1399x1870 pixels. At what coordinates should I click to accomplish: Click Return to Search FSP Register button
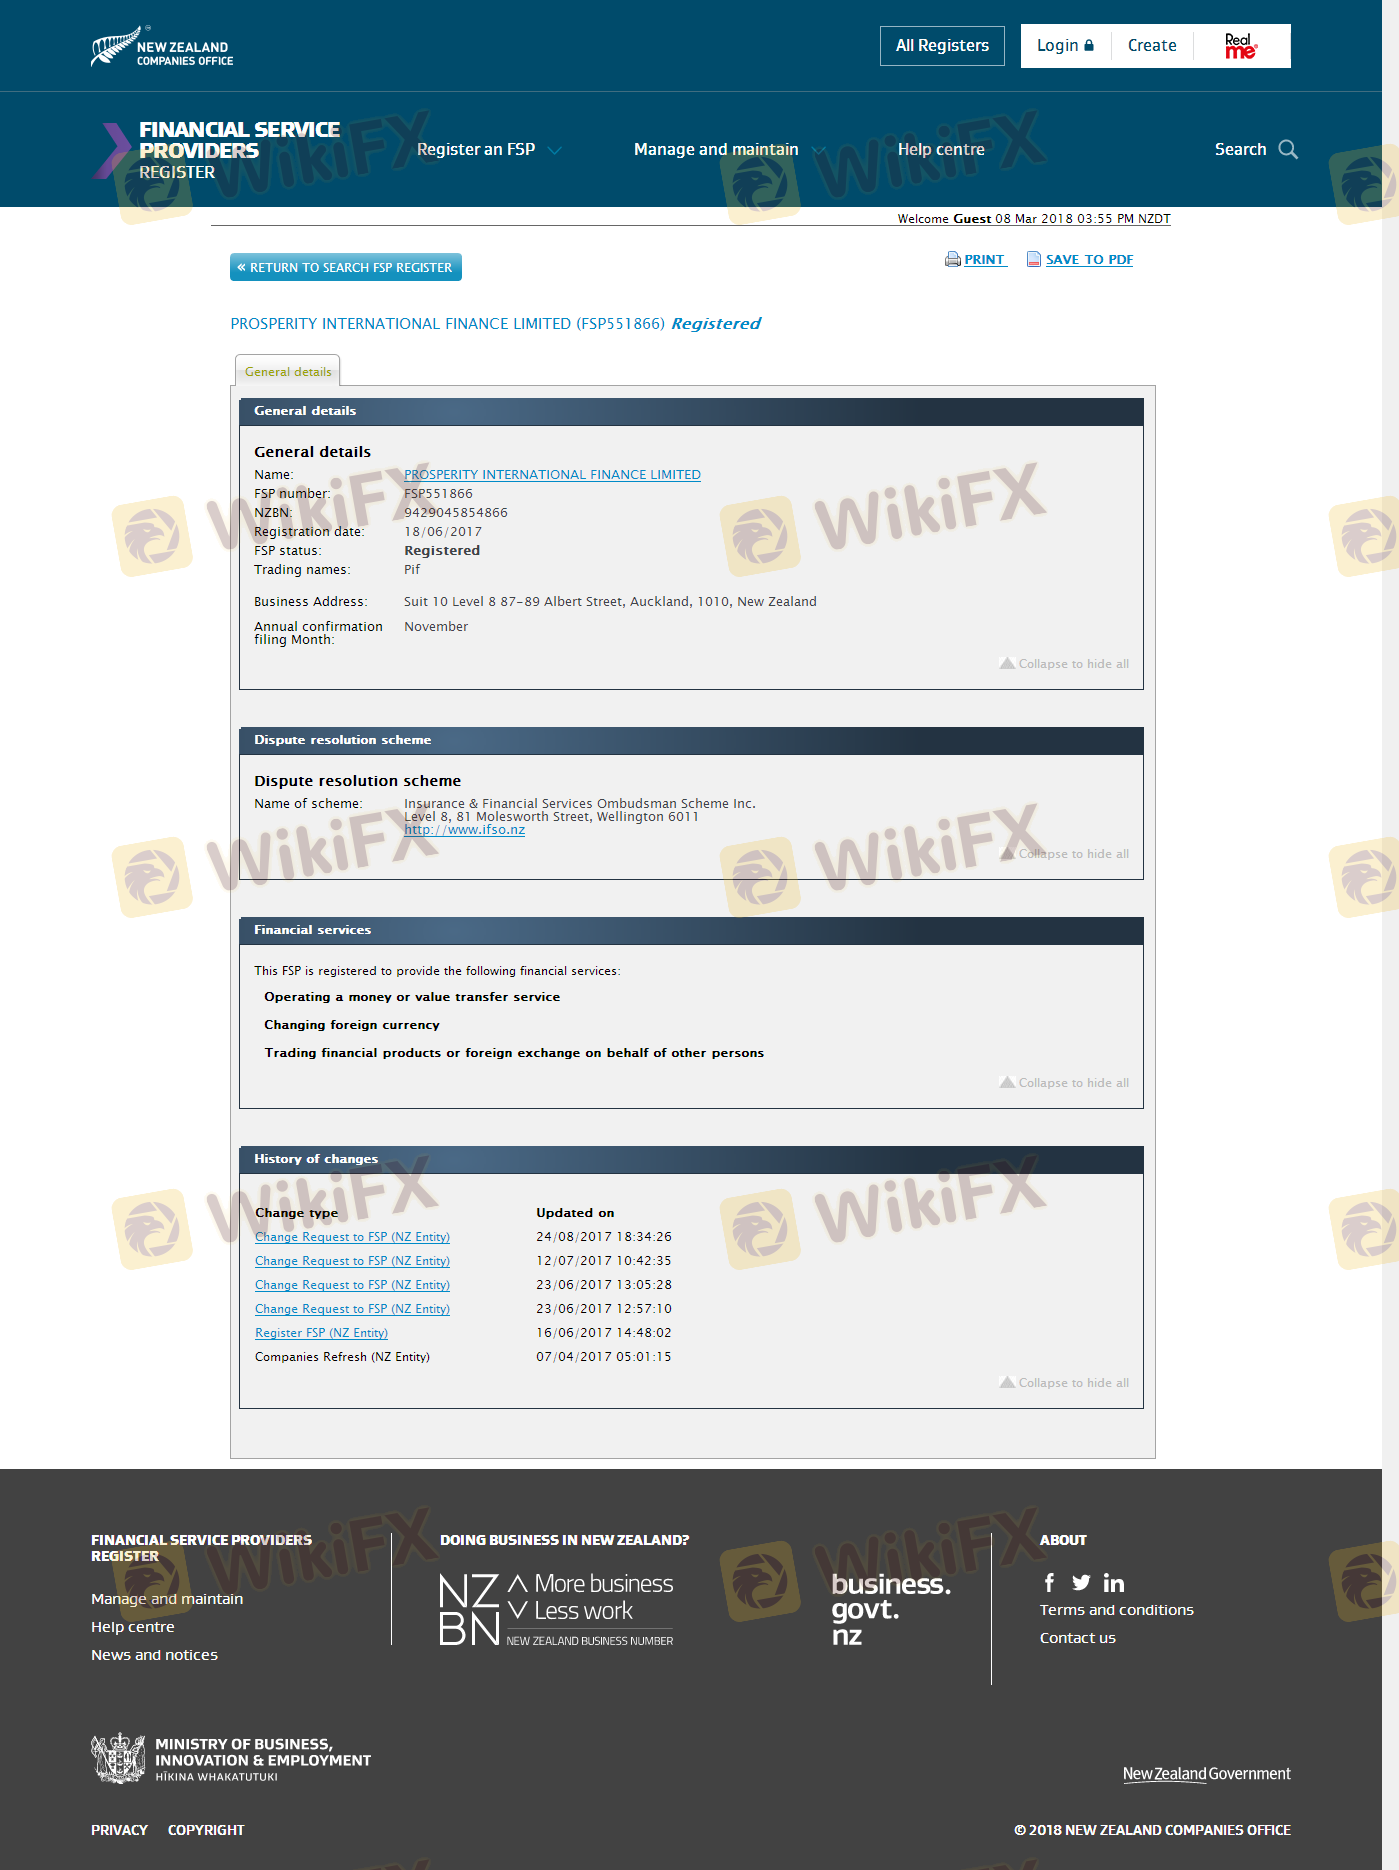pyautogui.click(x=345, y=267)
